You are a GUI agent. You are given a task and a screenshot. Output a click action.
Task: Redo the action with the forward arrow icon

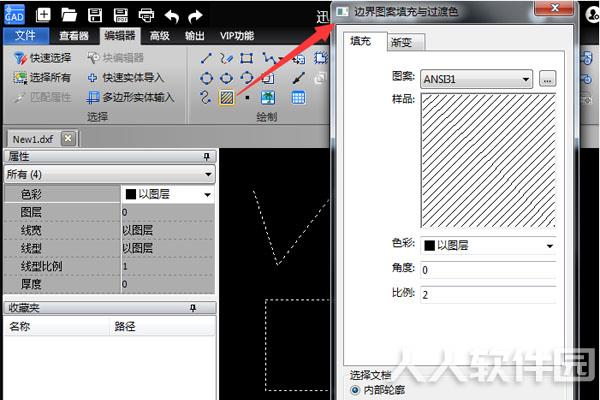click(x=196, y=16)
